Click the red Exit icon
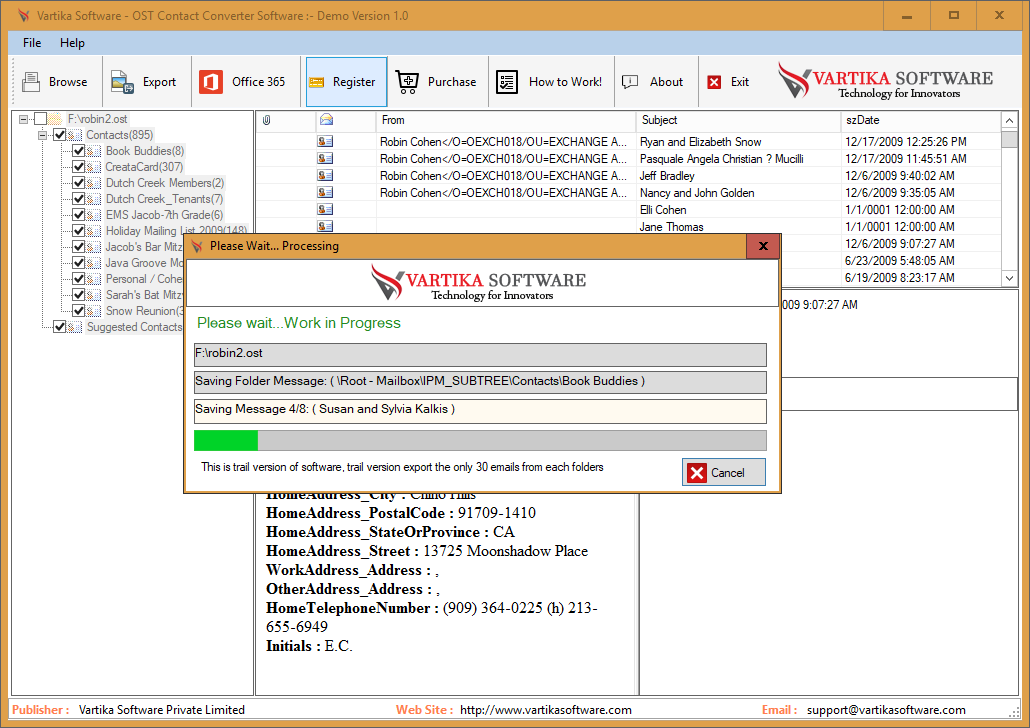Viewport: 1030px width, 728px height. pyautogui.click(x=714, y=82)
